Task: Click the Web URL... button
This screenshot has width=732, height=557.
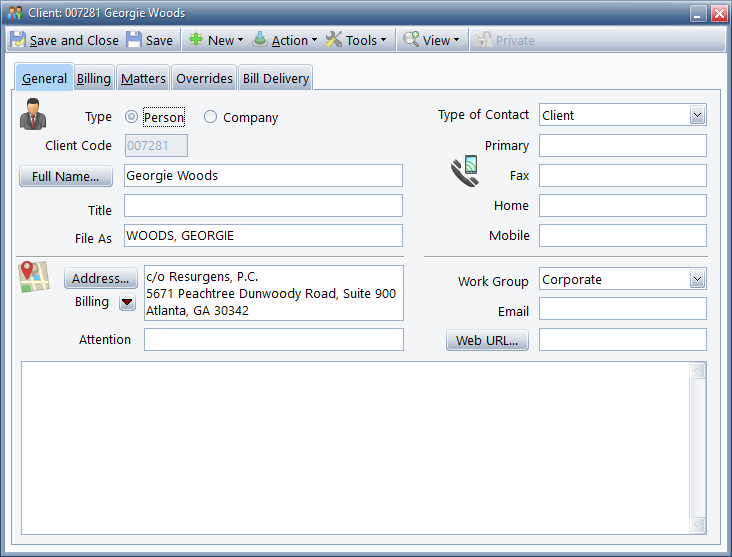Action: coord(487,340)
